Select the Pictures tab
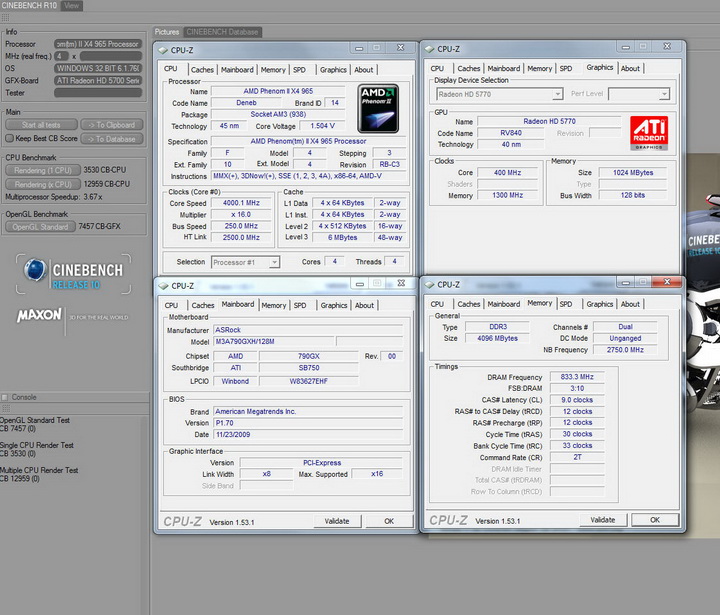The height and width of the screenshot is (615, 720). 167,32
